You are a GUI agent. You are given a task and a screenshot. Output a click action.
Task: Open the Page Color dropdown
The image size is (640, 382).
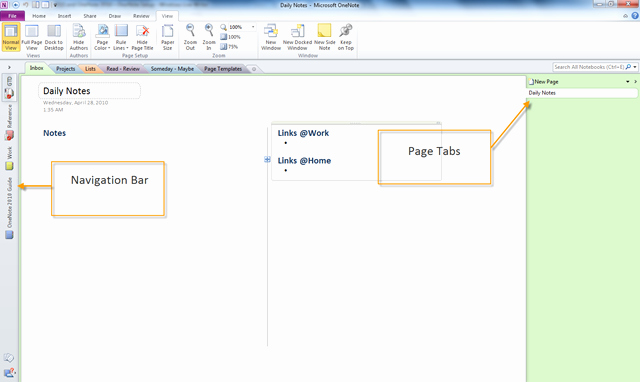102,37
